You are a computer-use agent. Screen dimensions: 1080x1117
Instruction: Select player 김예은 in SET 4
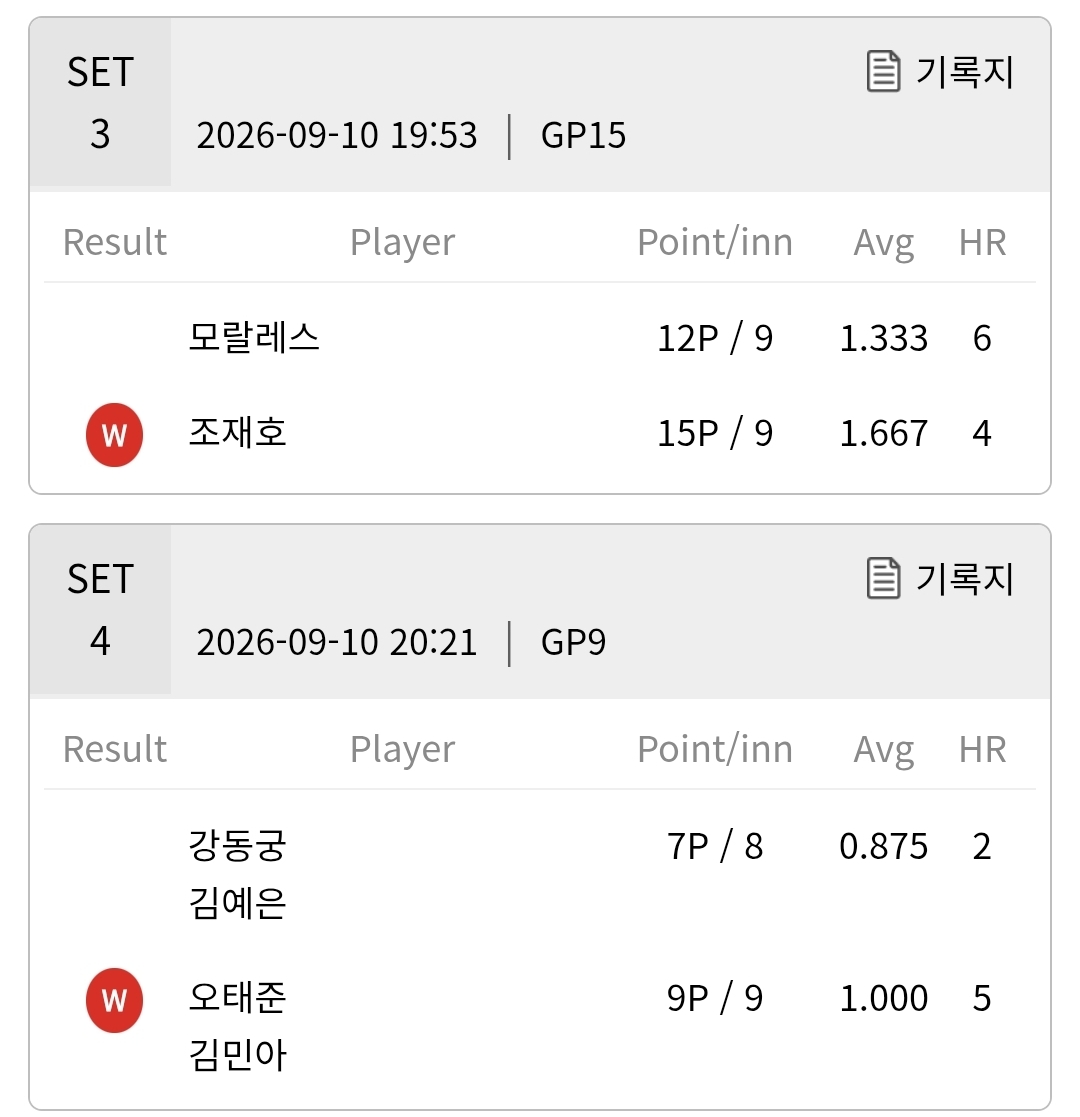tap(237, 903)
